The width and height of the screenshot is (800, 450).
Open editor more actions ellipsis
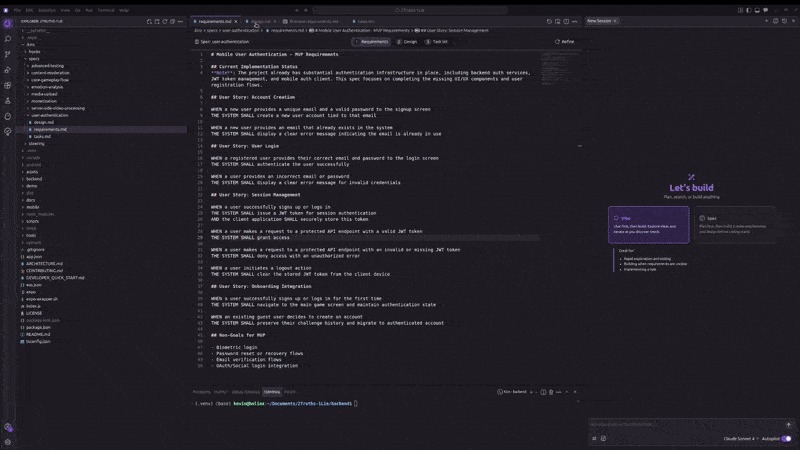pos(574,21)
